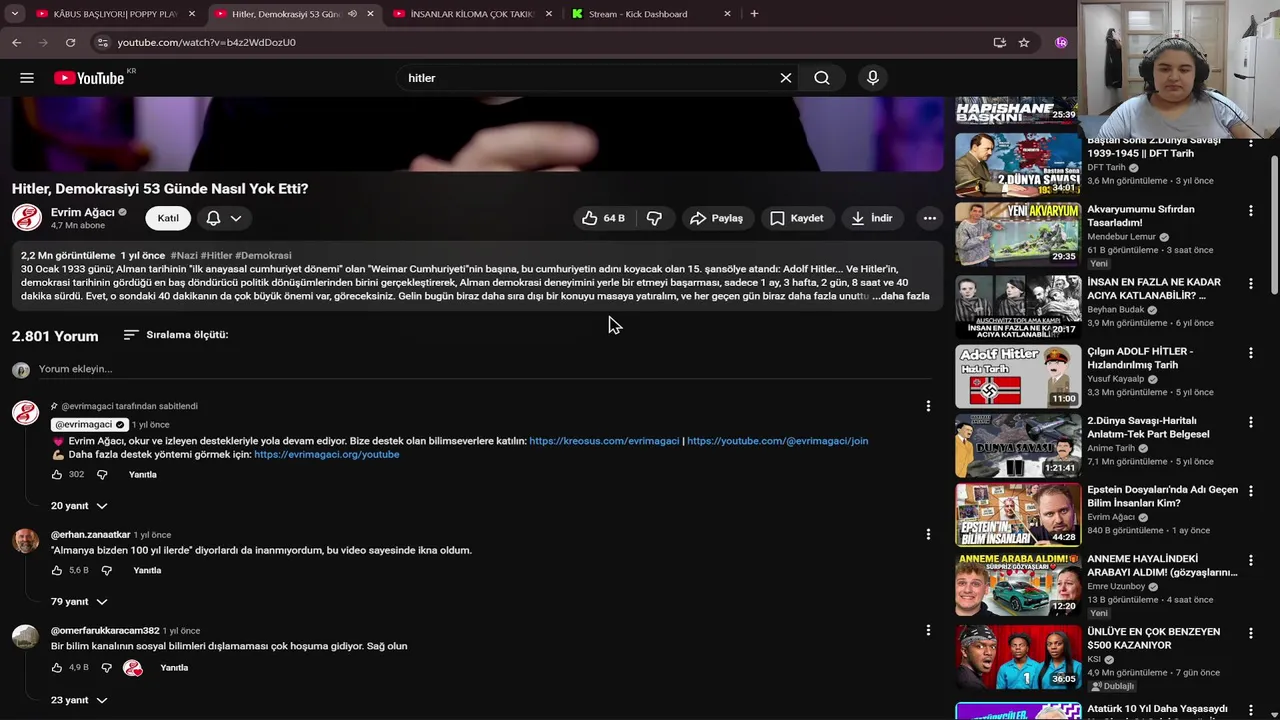Open Sıralama ölçütü sort dropdown

(175, 335)
